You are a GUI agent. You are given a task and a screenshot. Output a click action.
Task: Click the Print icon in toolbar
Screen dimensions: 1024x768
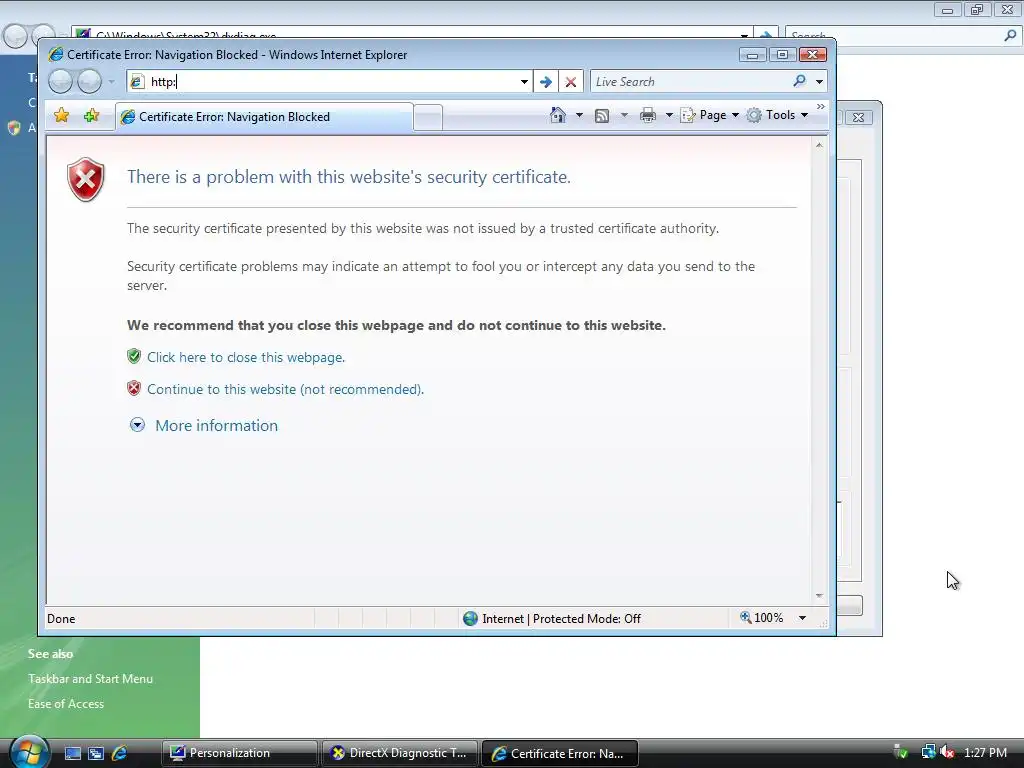[648, 116]
